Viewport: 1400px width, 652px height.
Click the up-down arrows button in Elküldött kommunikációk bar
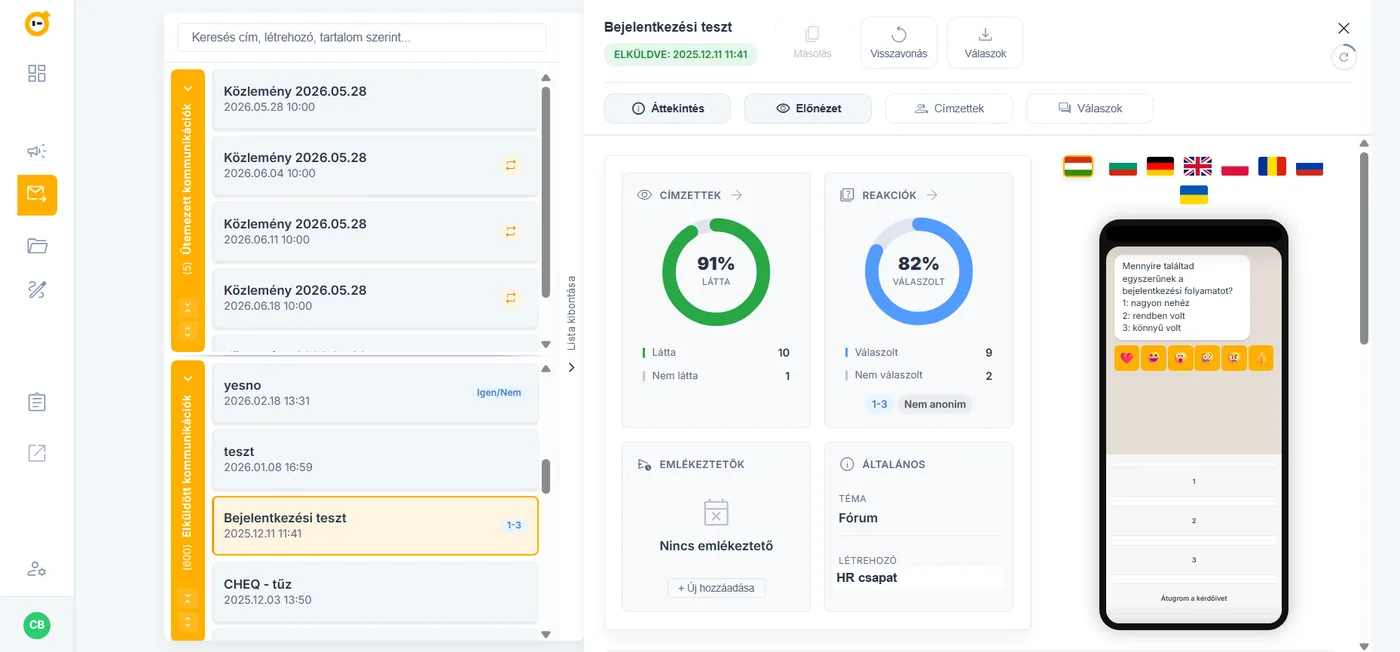click(187, 622)
